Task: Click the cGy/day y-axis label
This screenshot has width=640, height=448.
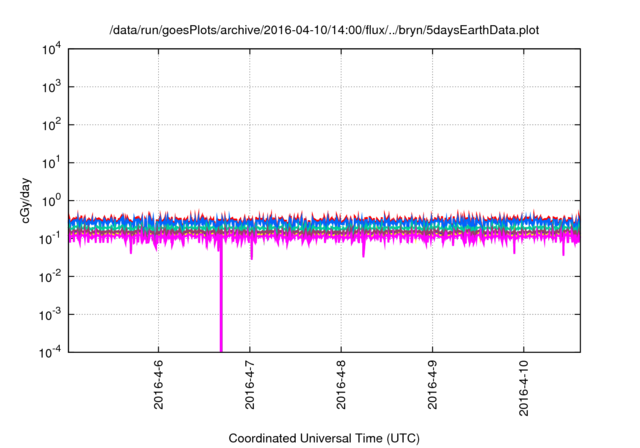Action: pos(25,200)
